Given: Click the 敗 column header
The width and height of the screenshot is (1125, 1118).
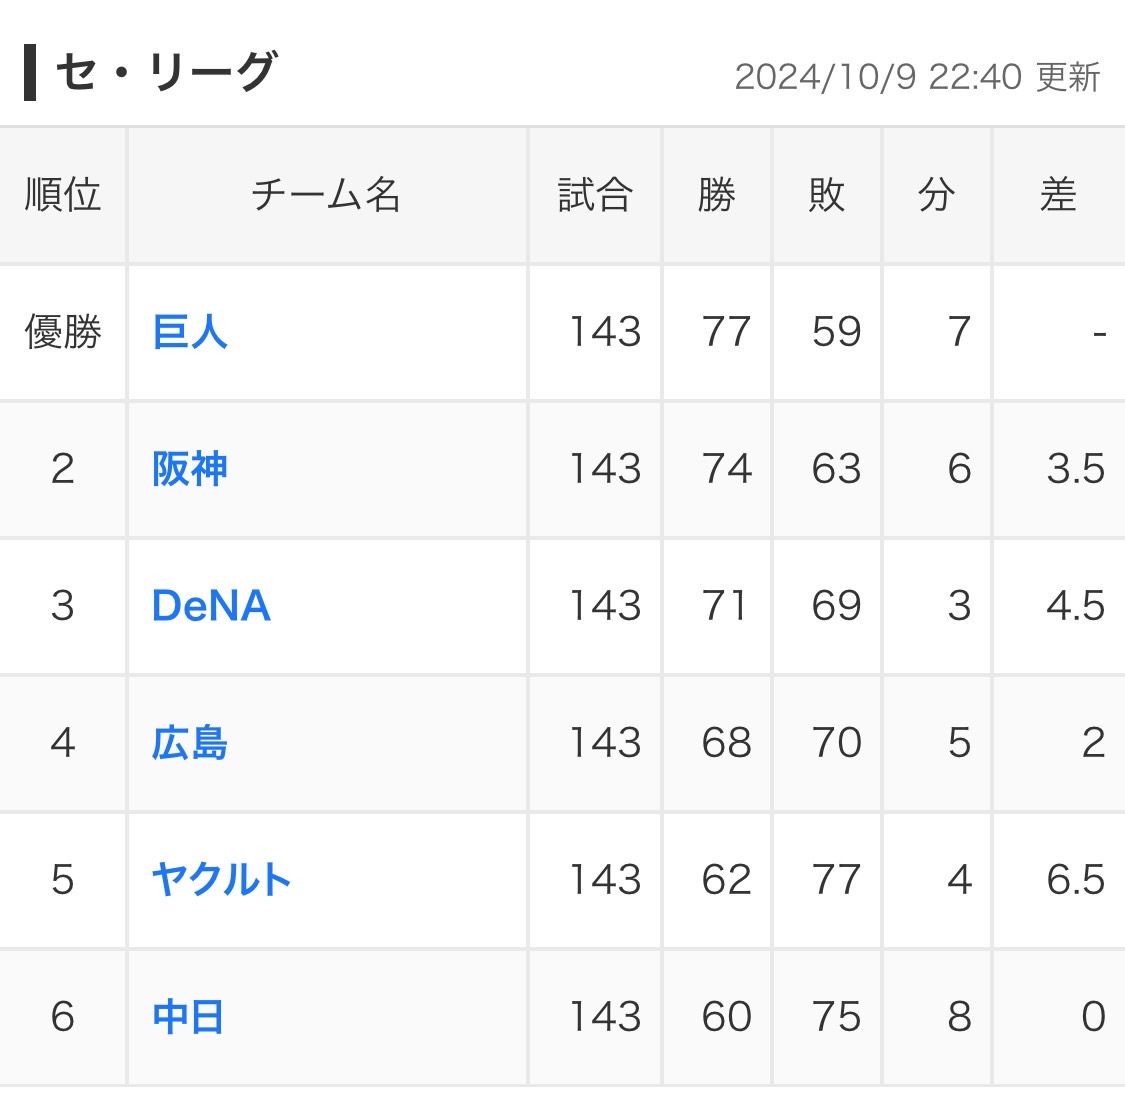Looking at the screenshot, I should click(x=827, y=195).
